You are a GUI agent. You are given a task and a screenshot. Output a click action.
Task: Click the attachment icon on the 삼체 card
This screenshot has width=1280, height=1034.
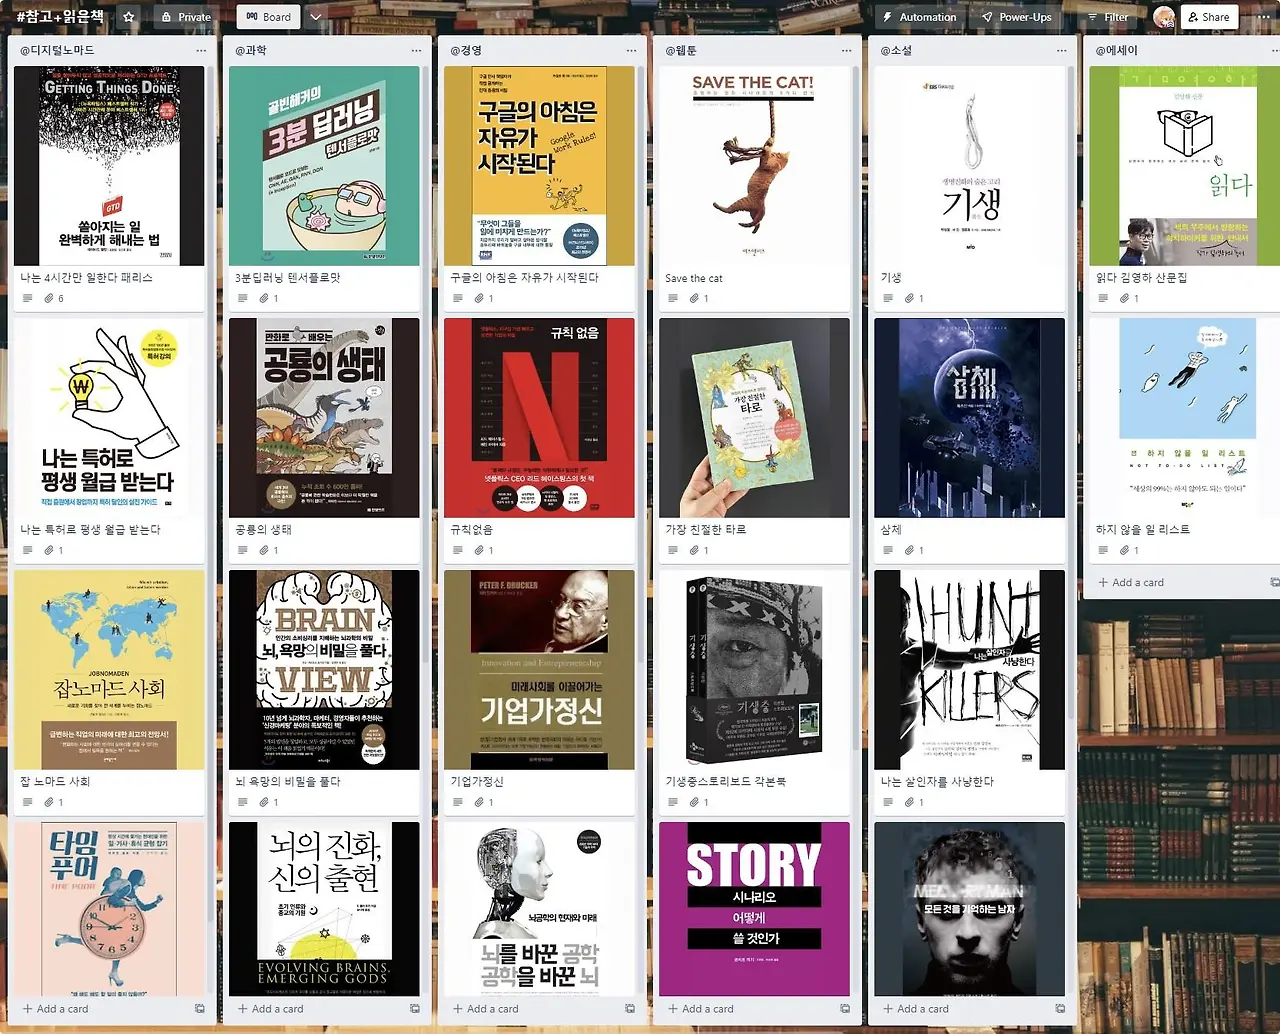click(x=908, y=550)
